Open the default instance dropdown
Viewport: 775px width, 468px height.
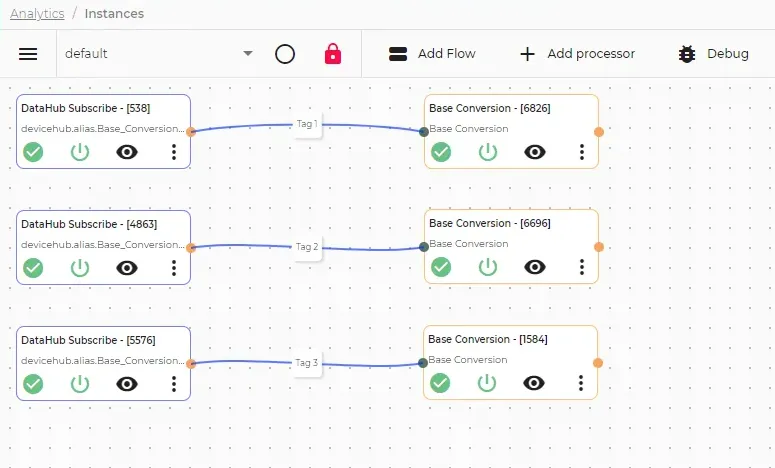point(159,53)
